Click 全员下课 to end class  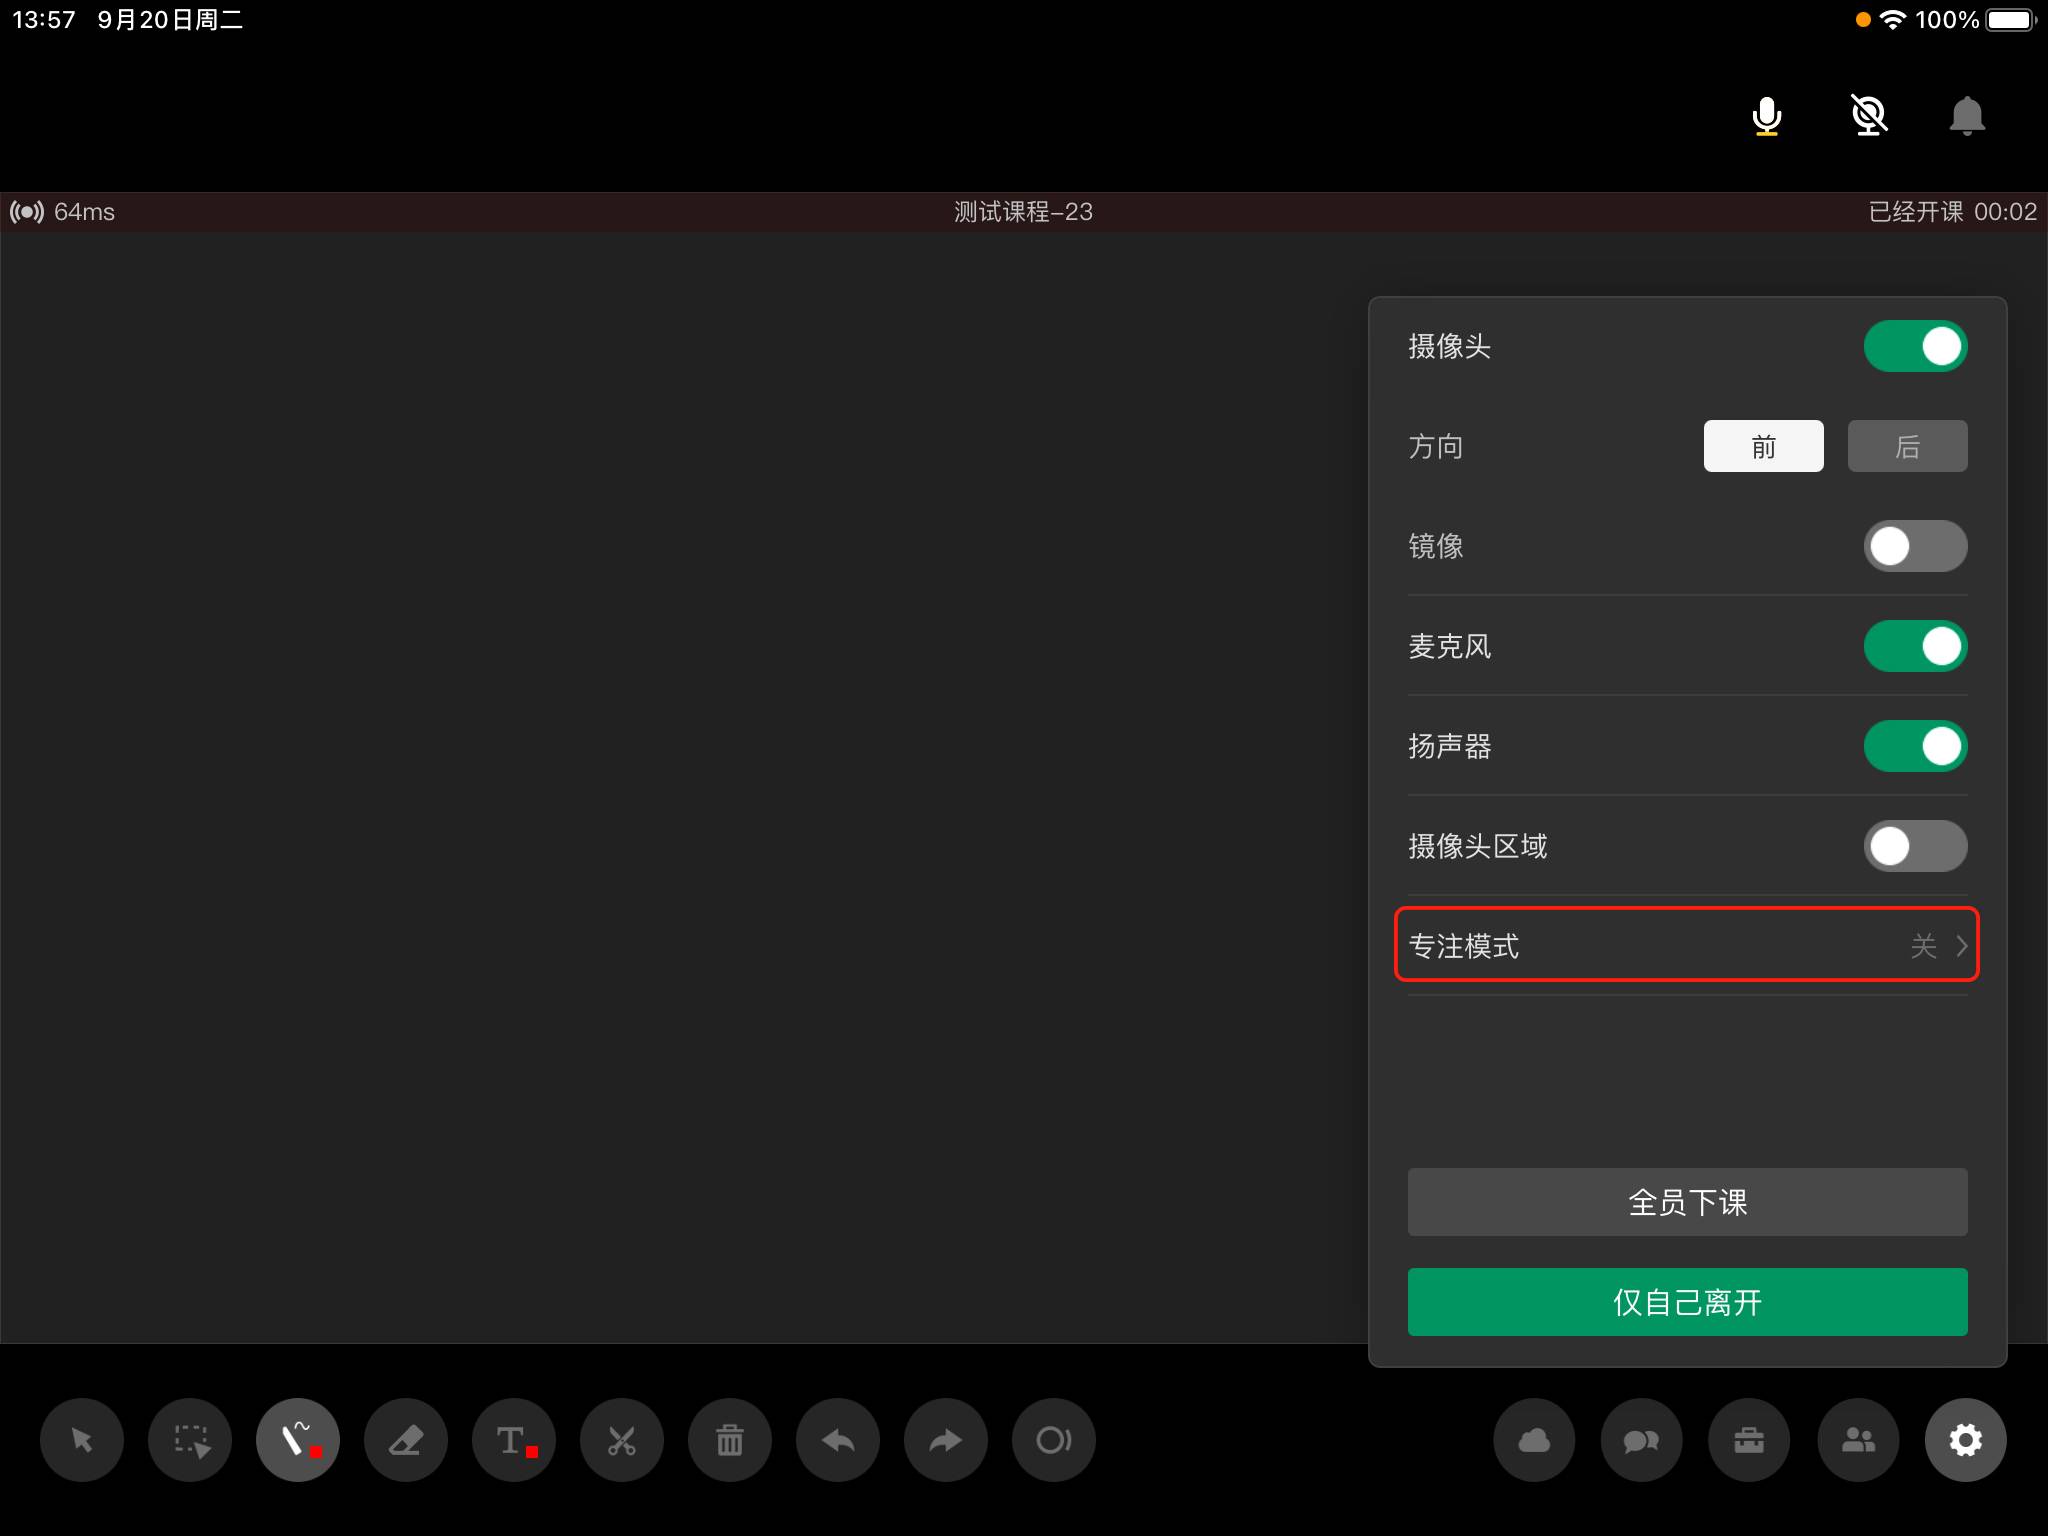(1687, 1202)
